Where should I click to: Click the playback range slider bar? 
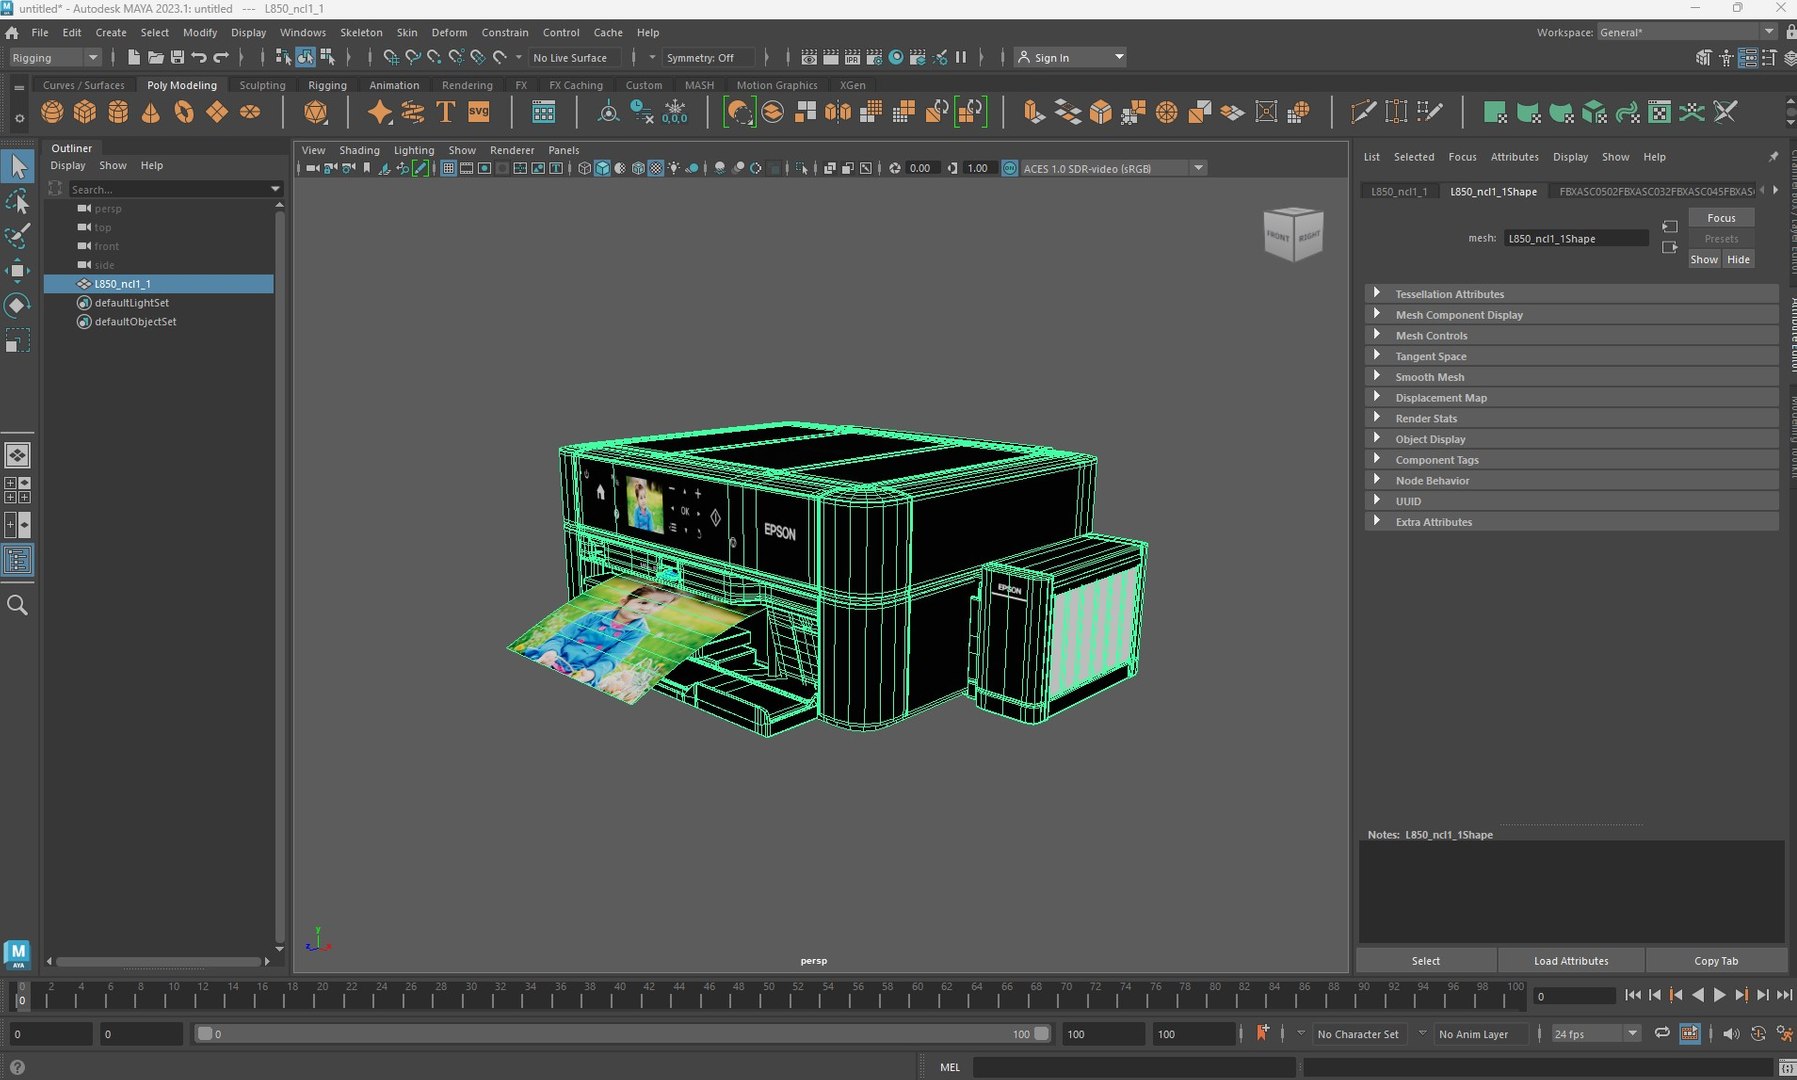click(620, 1034)
